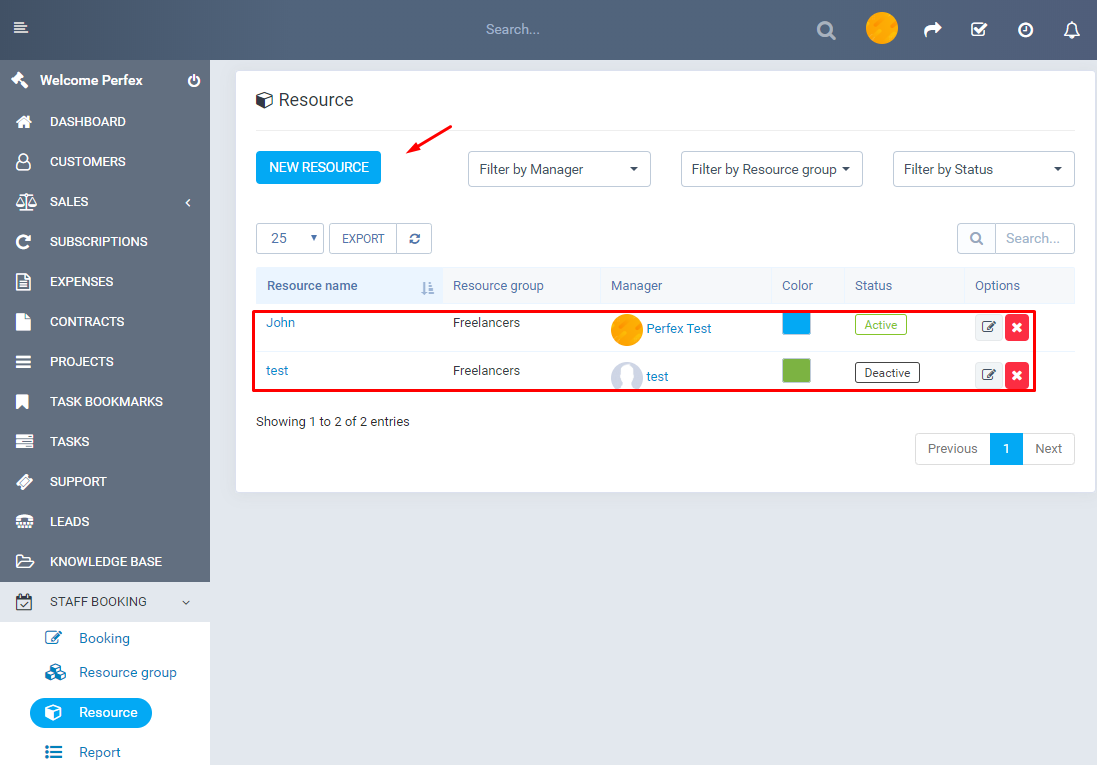Open the Filter by Resource group dropdown
Image resolution: width=1097 pixels, height=765 pixels.
pos(771,169)
